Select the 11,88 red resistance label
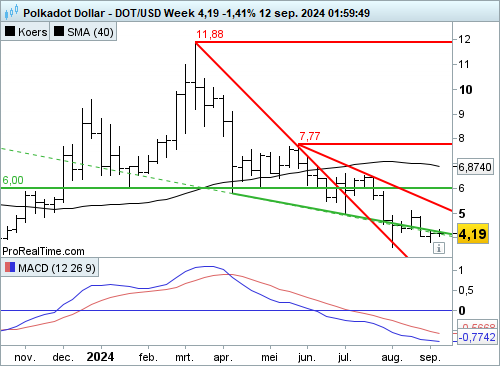500x366 pixels. pyautogui.click(x=210, y=34)
